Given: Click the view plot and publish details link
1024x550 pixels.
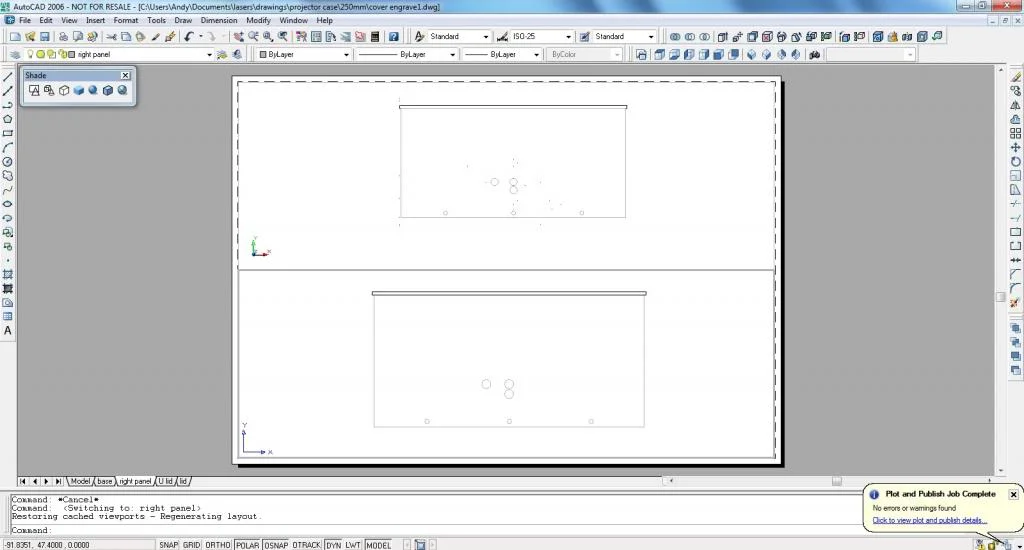Looking at the screenshot, I should click(929, 521).
